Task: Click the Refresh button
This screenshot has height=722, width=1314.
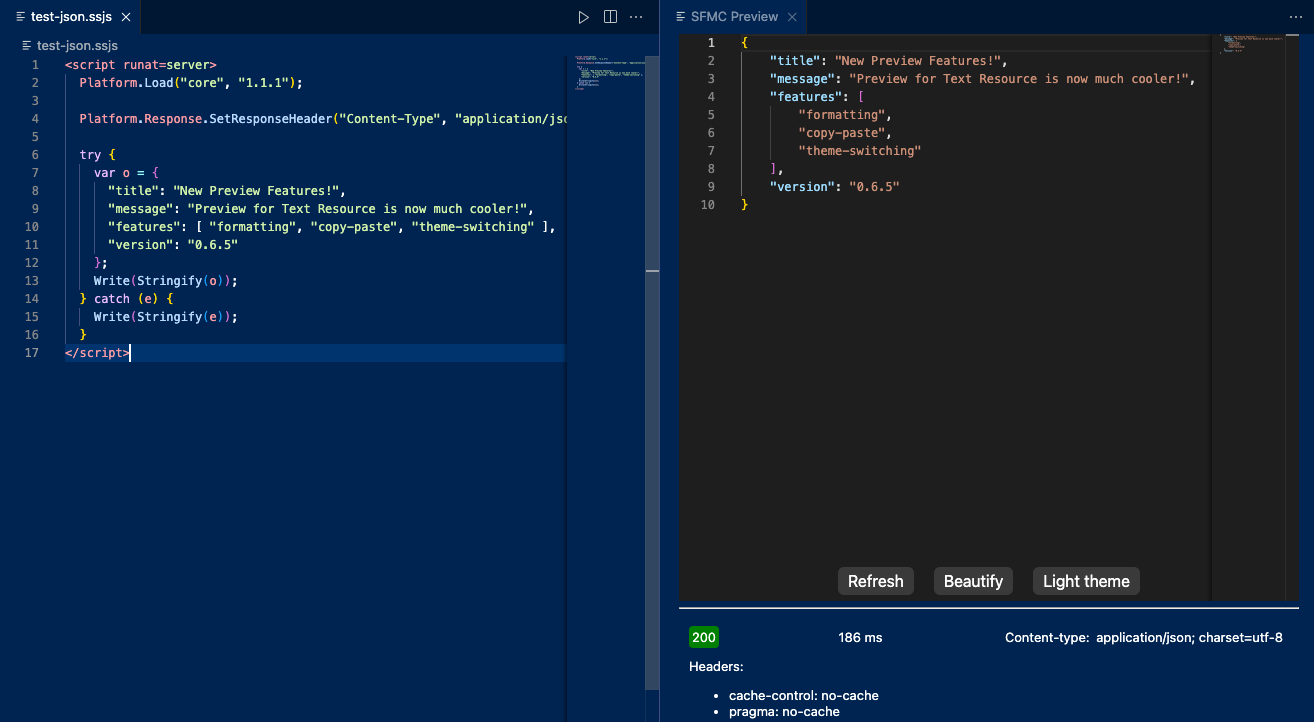Action: pyautogui.click(x=875, y=581)
